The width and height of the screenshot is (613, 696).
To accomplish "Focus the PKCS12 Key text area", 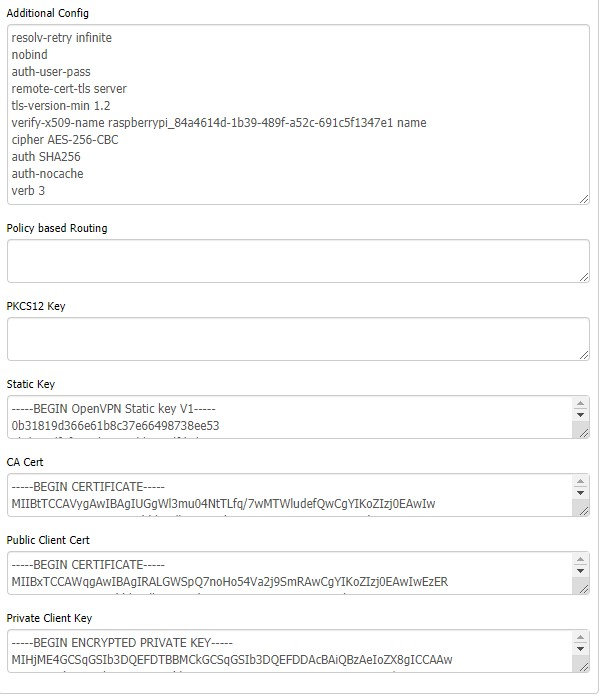I will pos(298,339).
